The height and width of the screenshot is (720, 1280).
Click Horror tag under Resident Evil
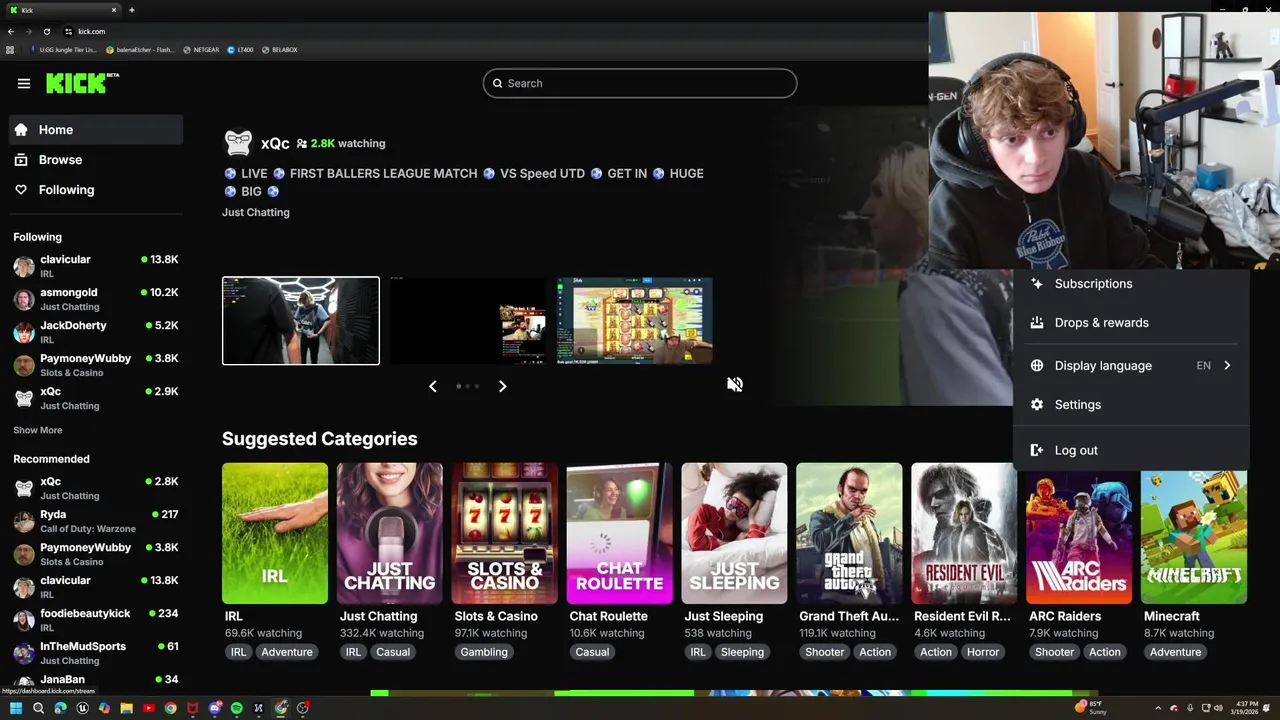point(983,652)
